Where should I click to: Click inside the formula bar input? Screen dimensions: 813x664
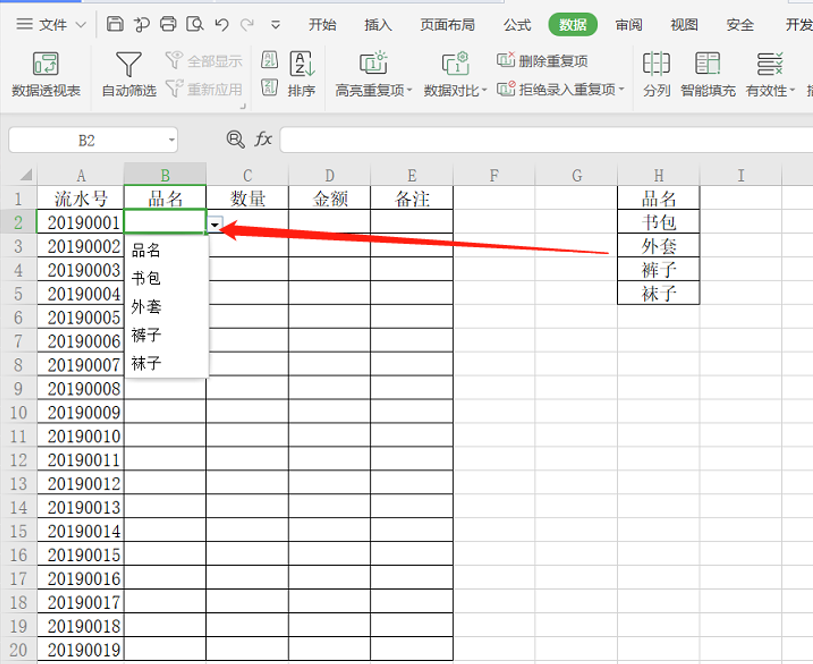[546, 140]
